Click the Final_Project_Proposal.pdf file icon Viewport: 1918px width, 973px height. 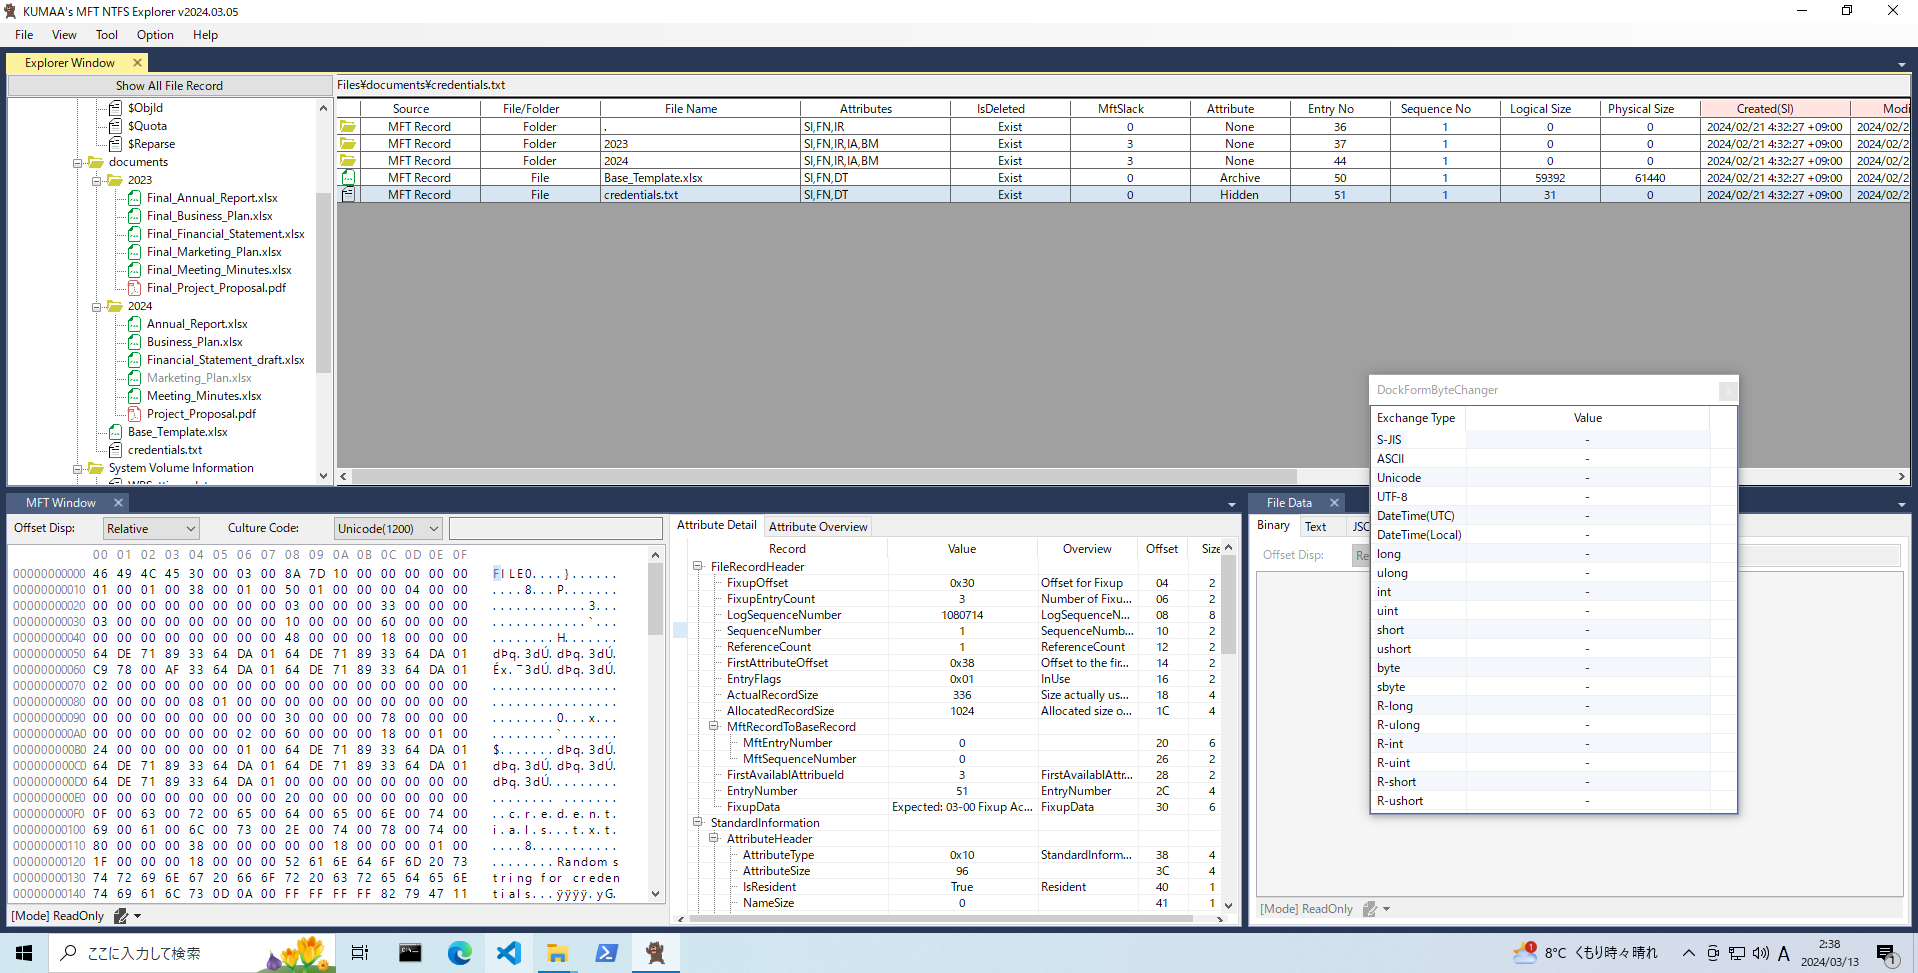(x=134, y=288)
